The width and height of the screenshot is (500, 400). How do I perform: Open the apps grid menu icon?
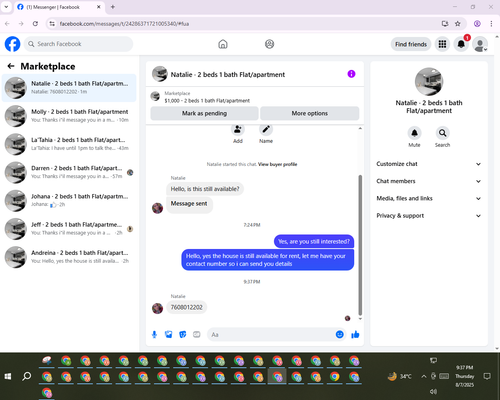click(442, 44)
